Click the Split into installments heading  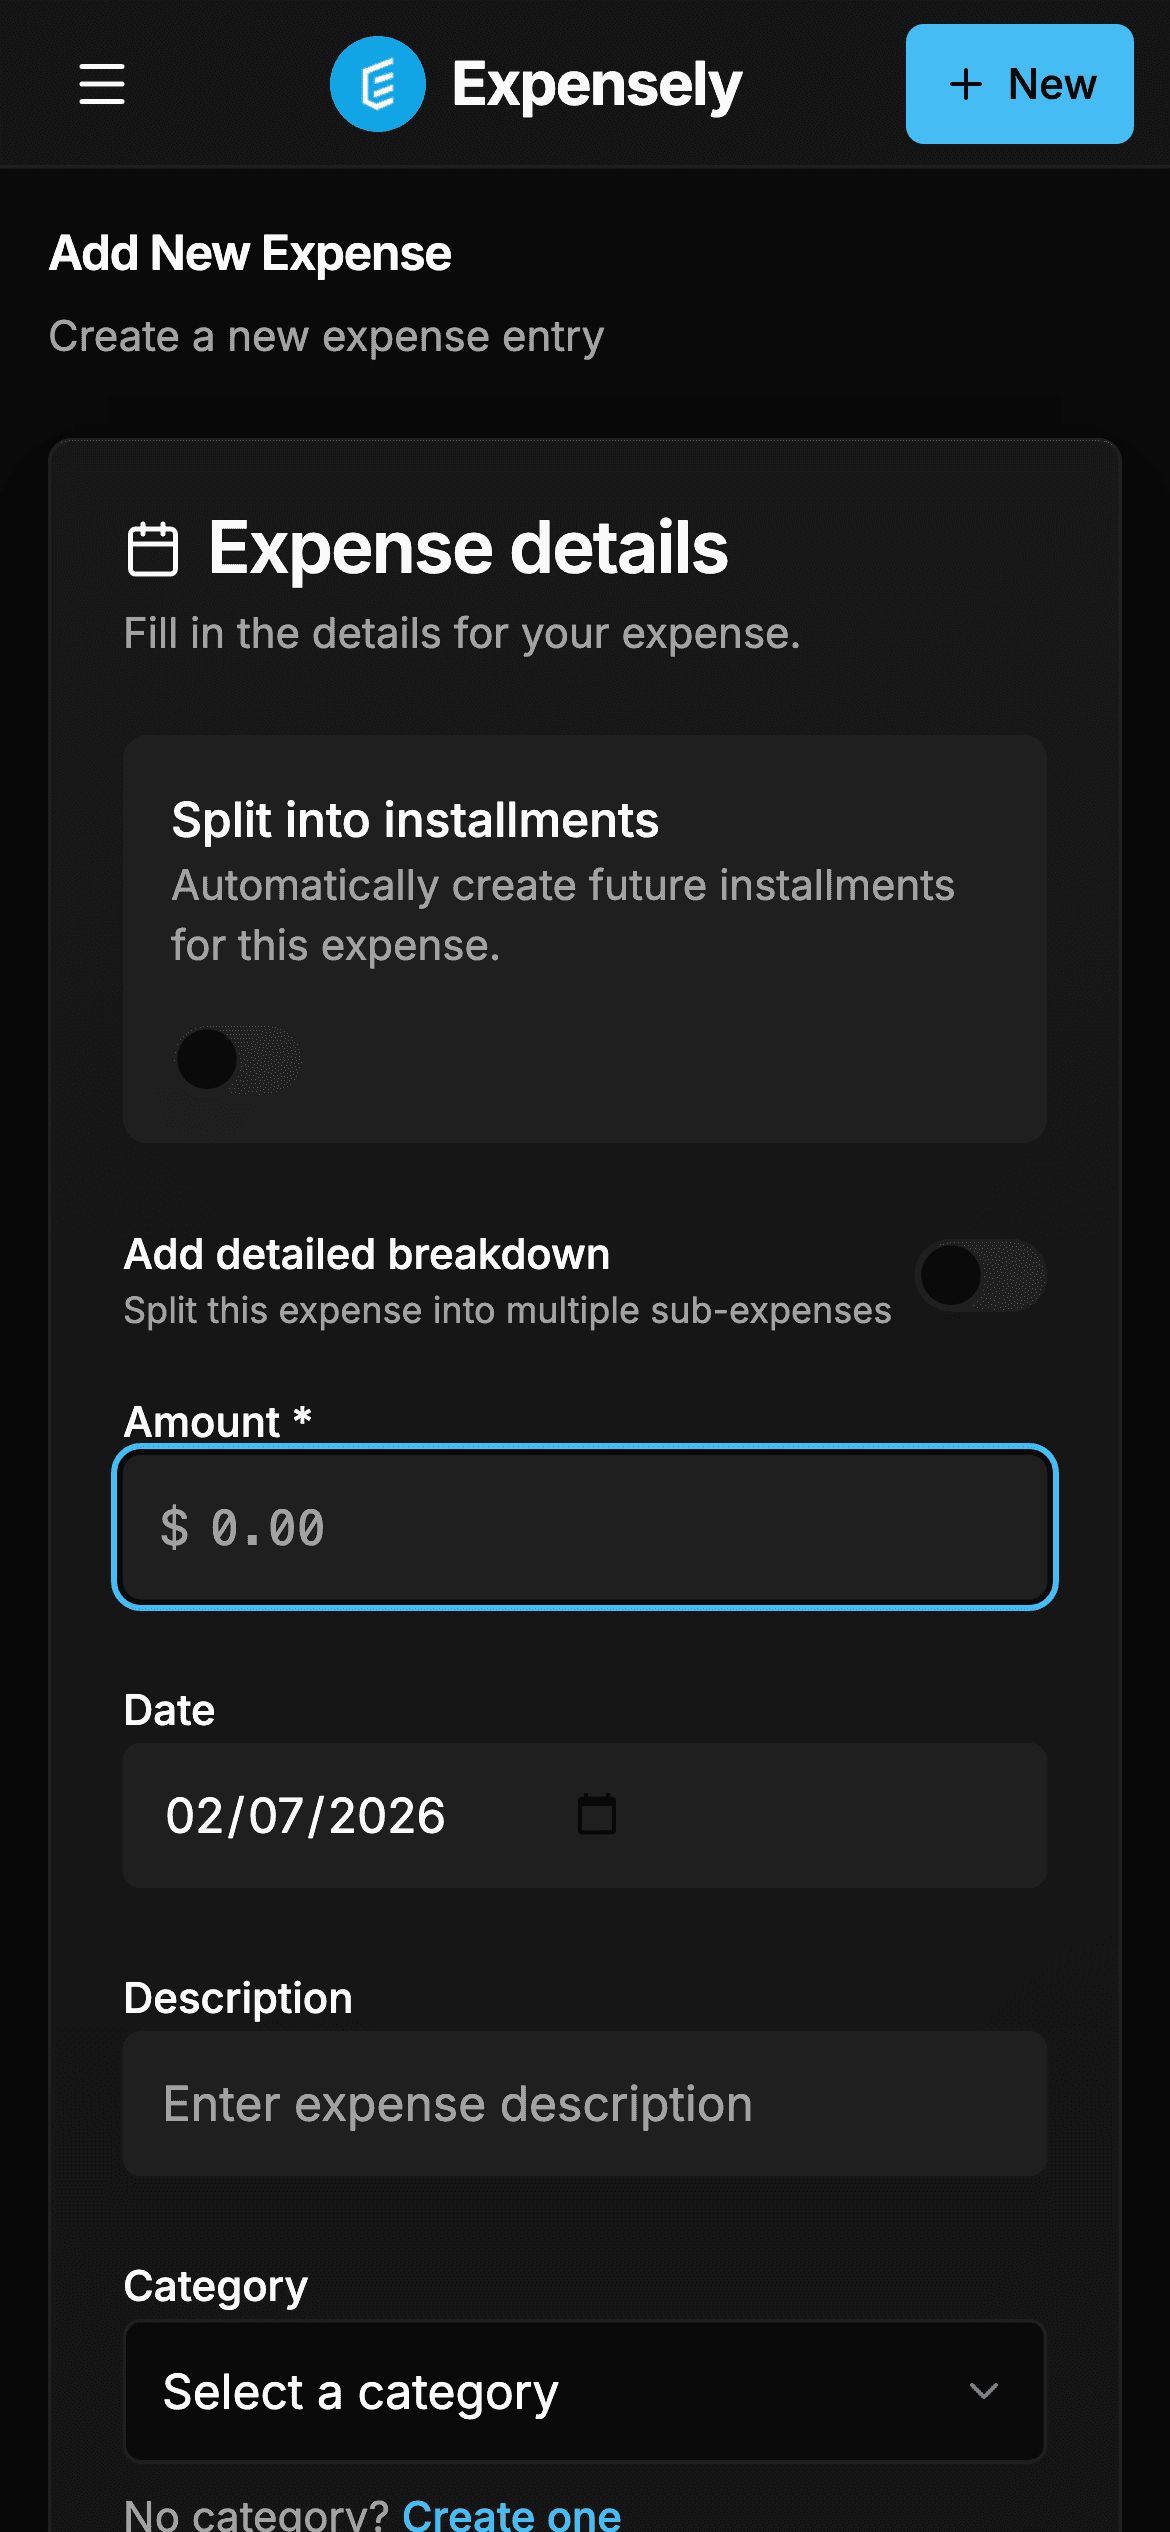click(x=415, y=821)
